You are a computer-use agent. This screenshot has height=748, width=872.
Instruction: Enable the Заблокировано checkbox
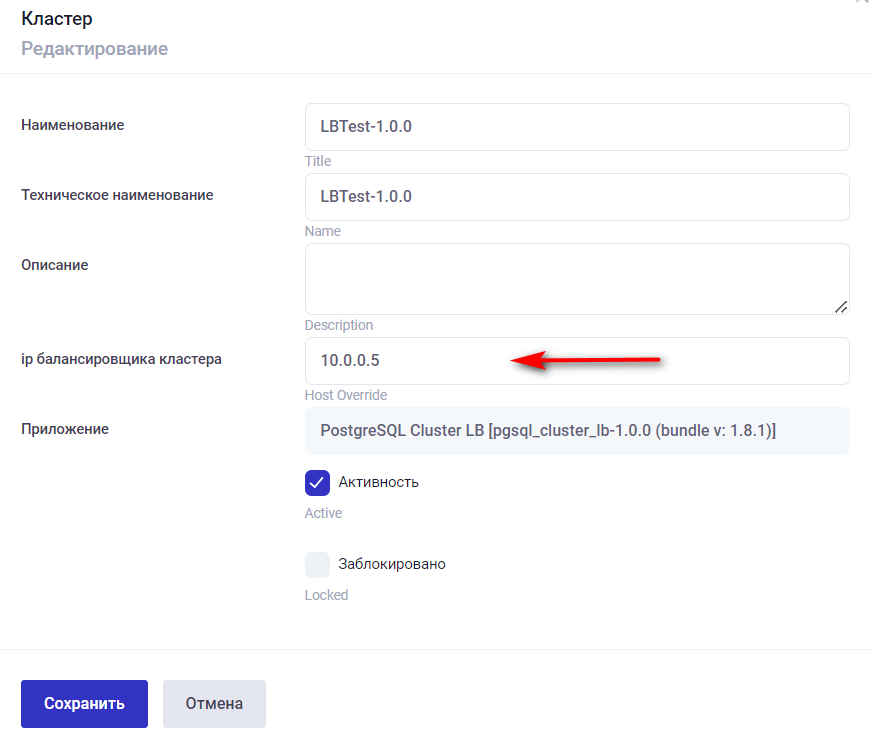click(317, 565)
